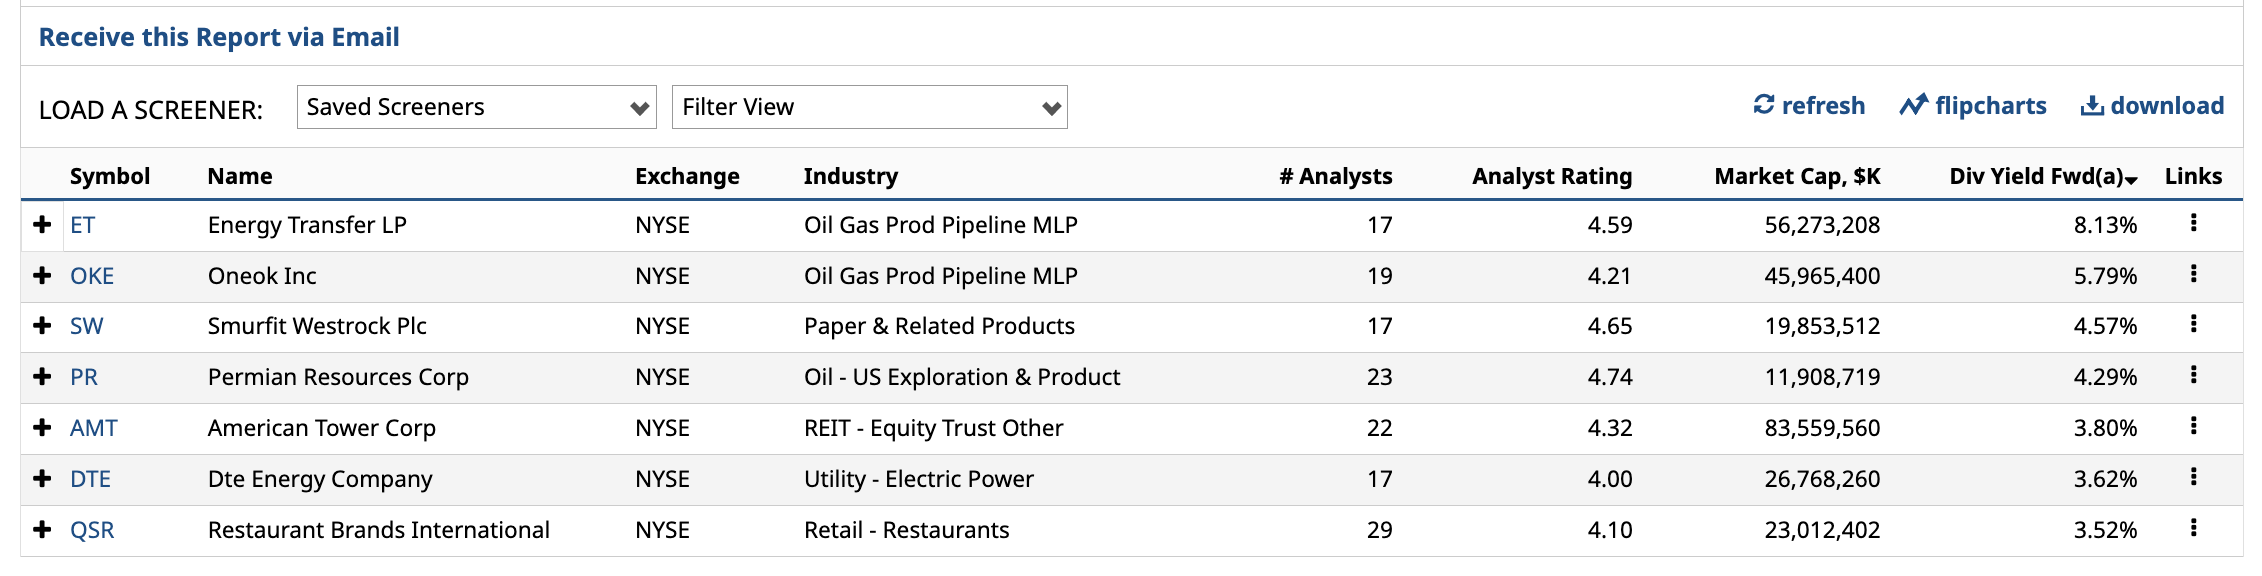
Task: Open links menu for Restaurant Brands International
Action: pyautogui.click(x=2193, y=528)
